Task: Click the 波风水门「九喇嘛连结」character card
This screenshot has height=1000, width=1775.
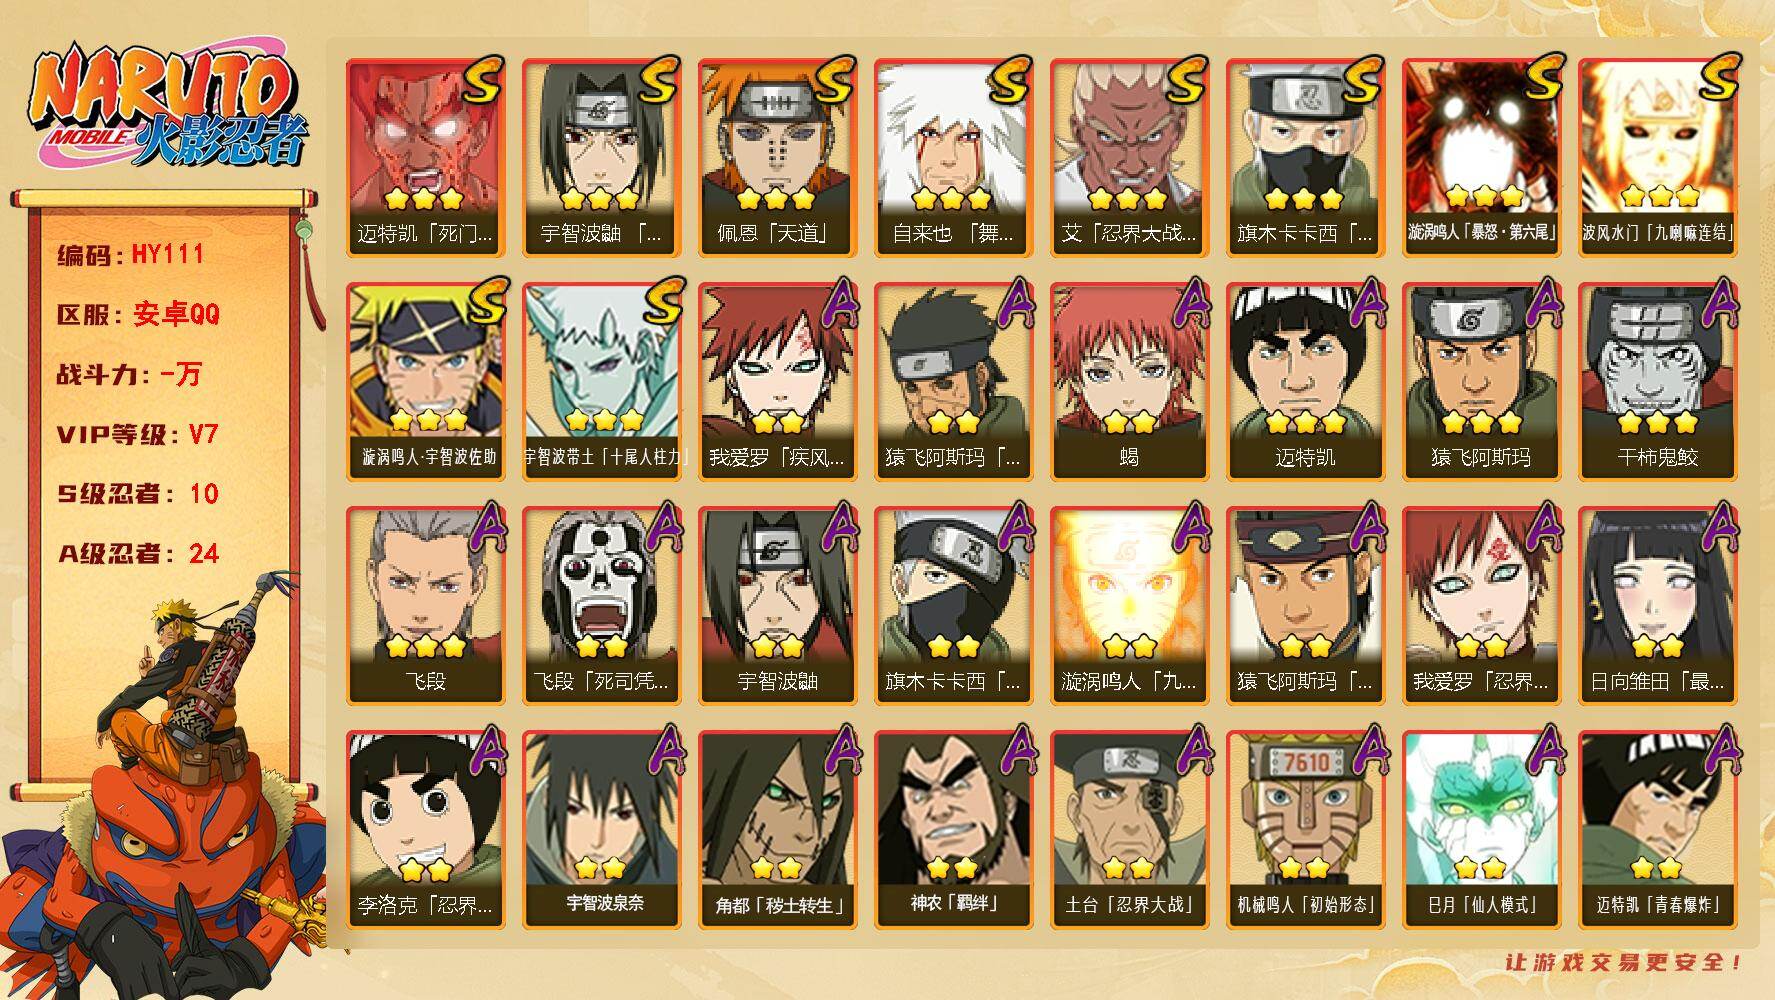Action: 1657,157
